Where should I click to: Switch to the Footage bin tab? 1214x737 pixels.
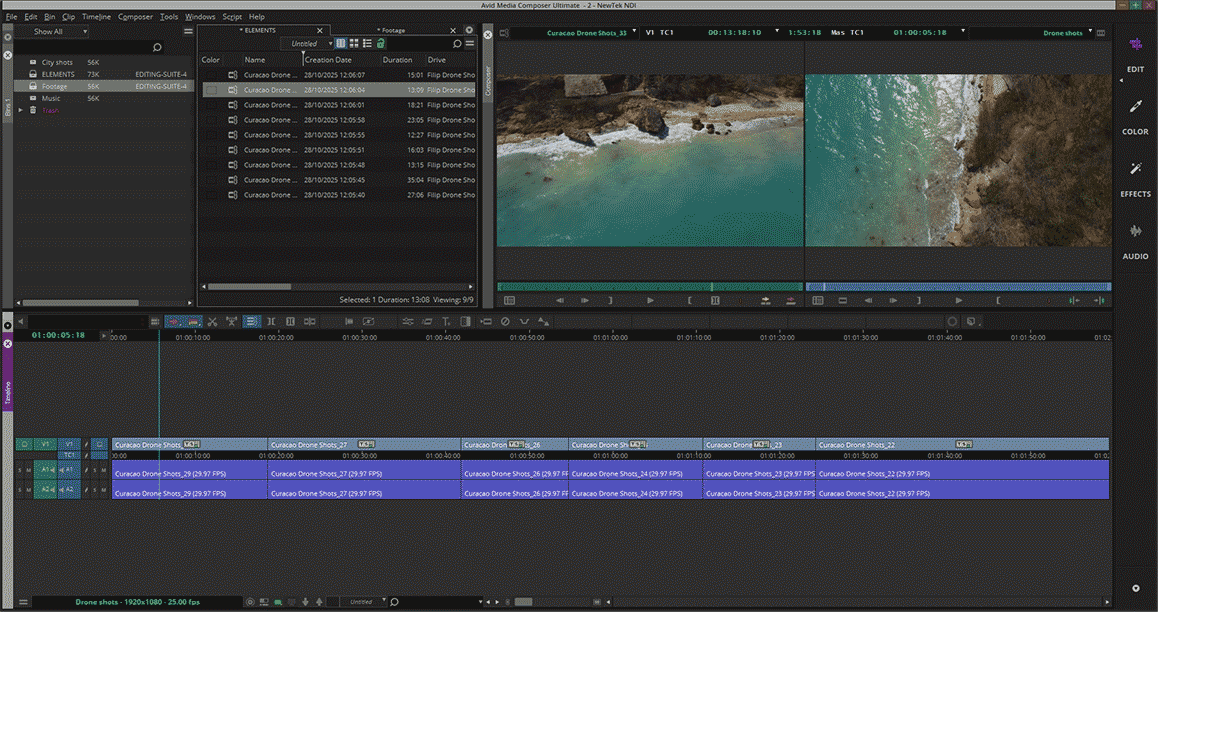[393, 31]
